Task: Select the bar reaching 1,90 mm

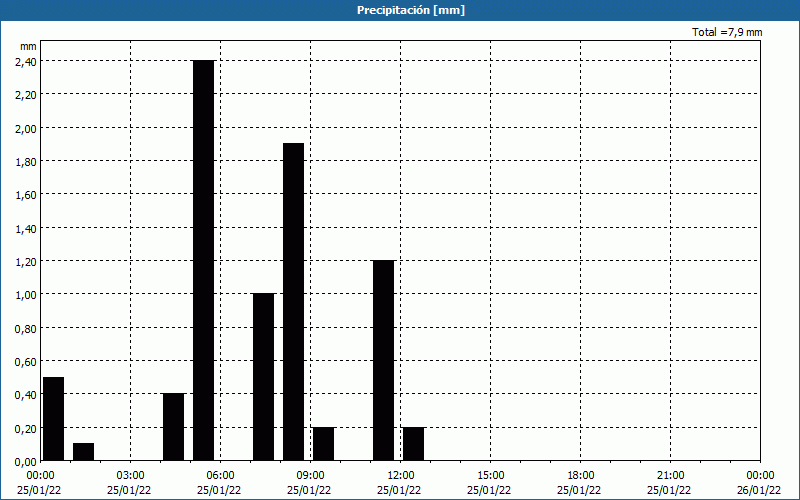Action: (293, 302)
